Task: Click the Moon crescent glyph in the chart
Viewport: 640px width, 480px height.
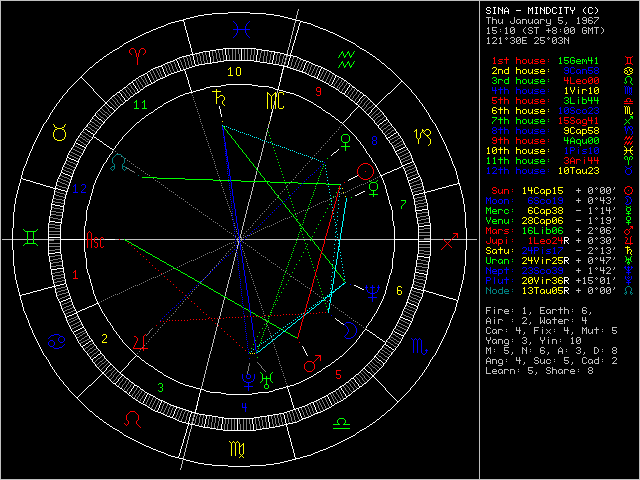Action: (x=349, y=327)
